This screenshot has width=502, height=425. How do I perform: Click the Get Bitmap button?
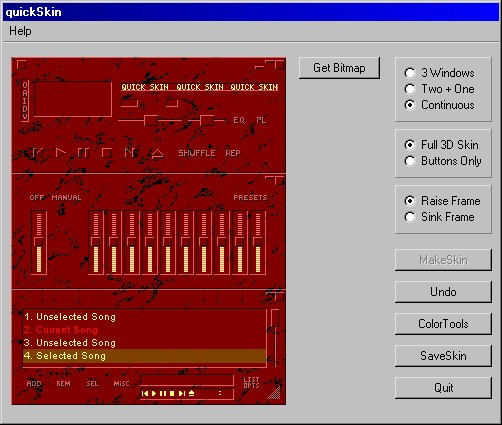pos(339,68)
